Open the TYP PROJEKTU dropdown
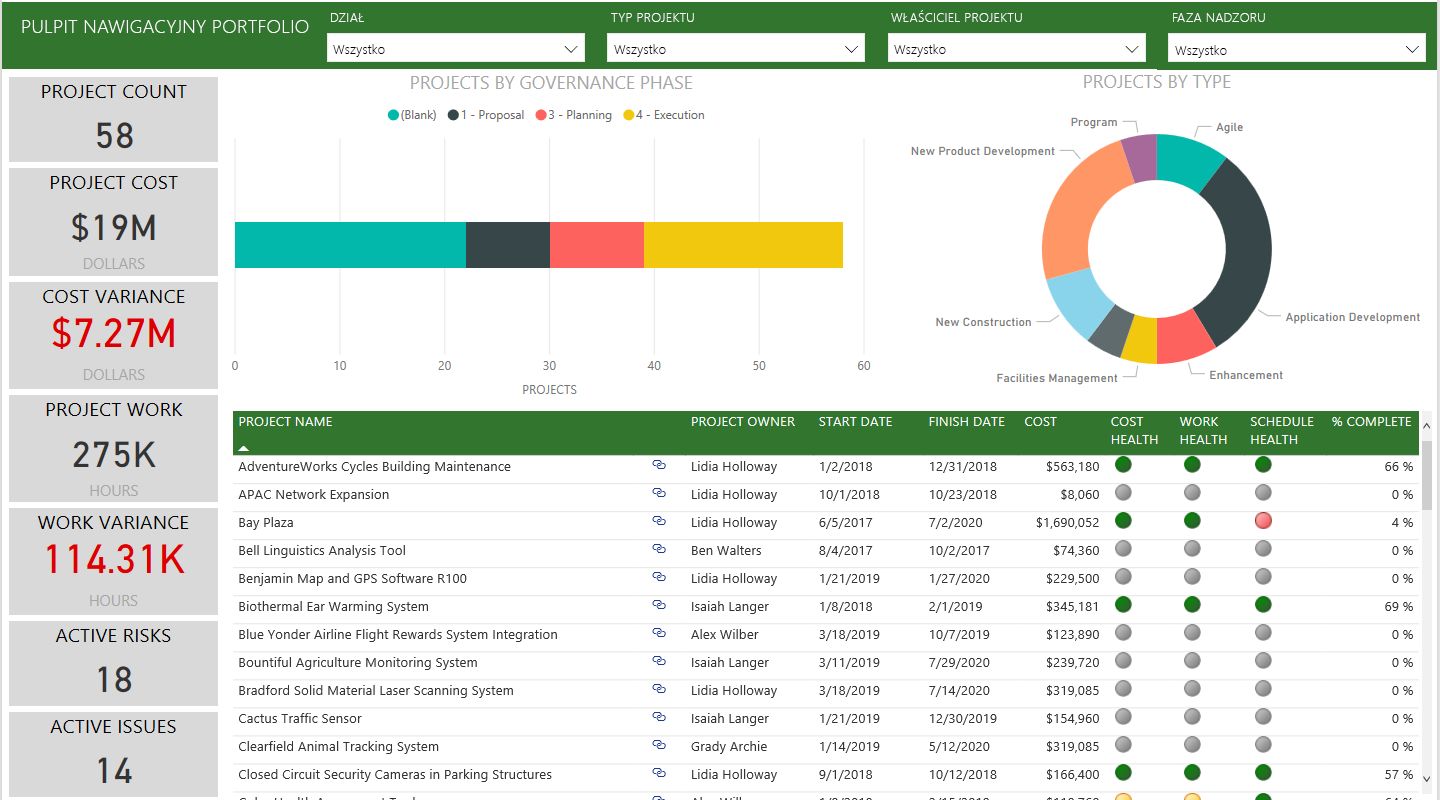1440x800 pixels. (x=735, y=47)
